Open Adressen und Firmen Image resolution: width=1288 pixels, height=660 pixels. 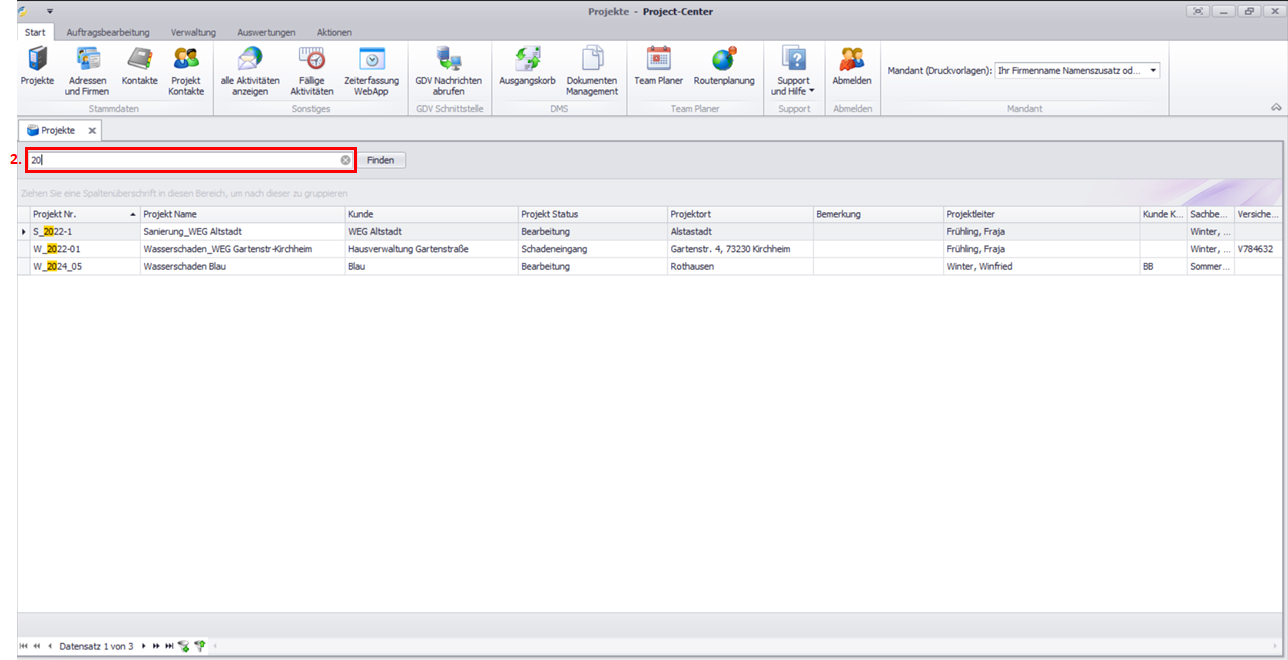pos(88,70)
